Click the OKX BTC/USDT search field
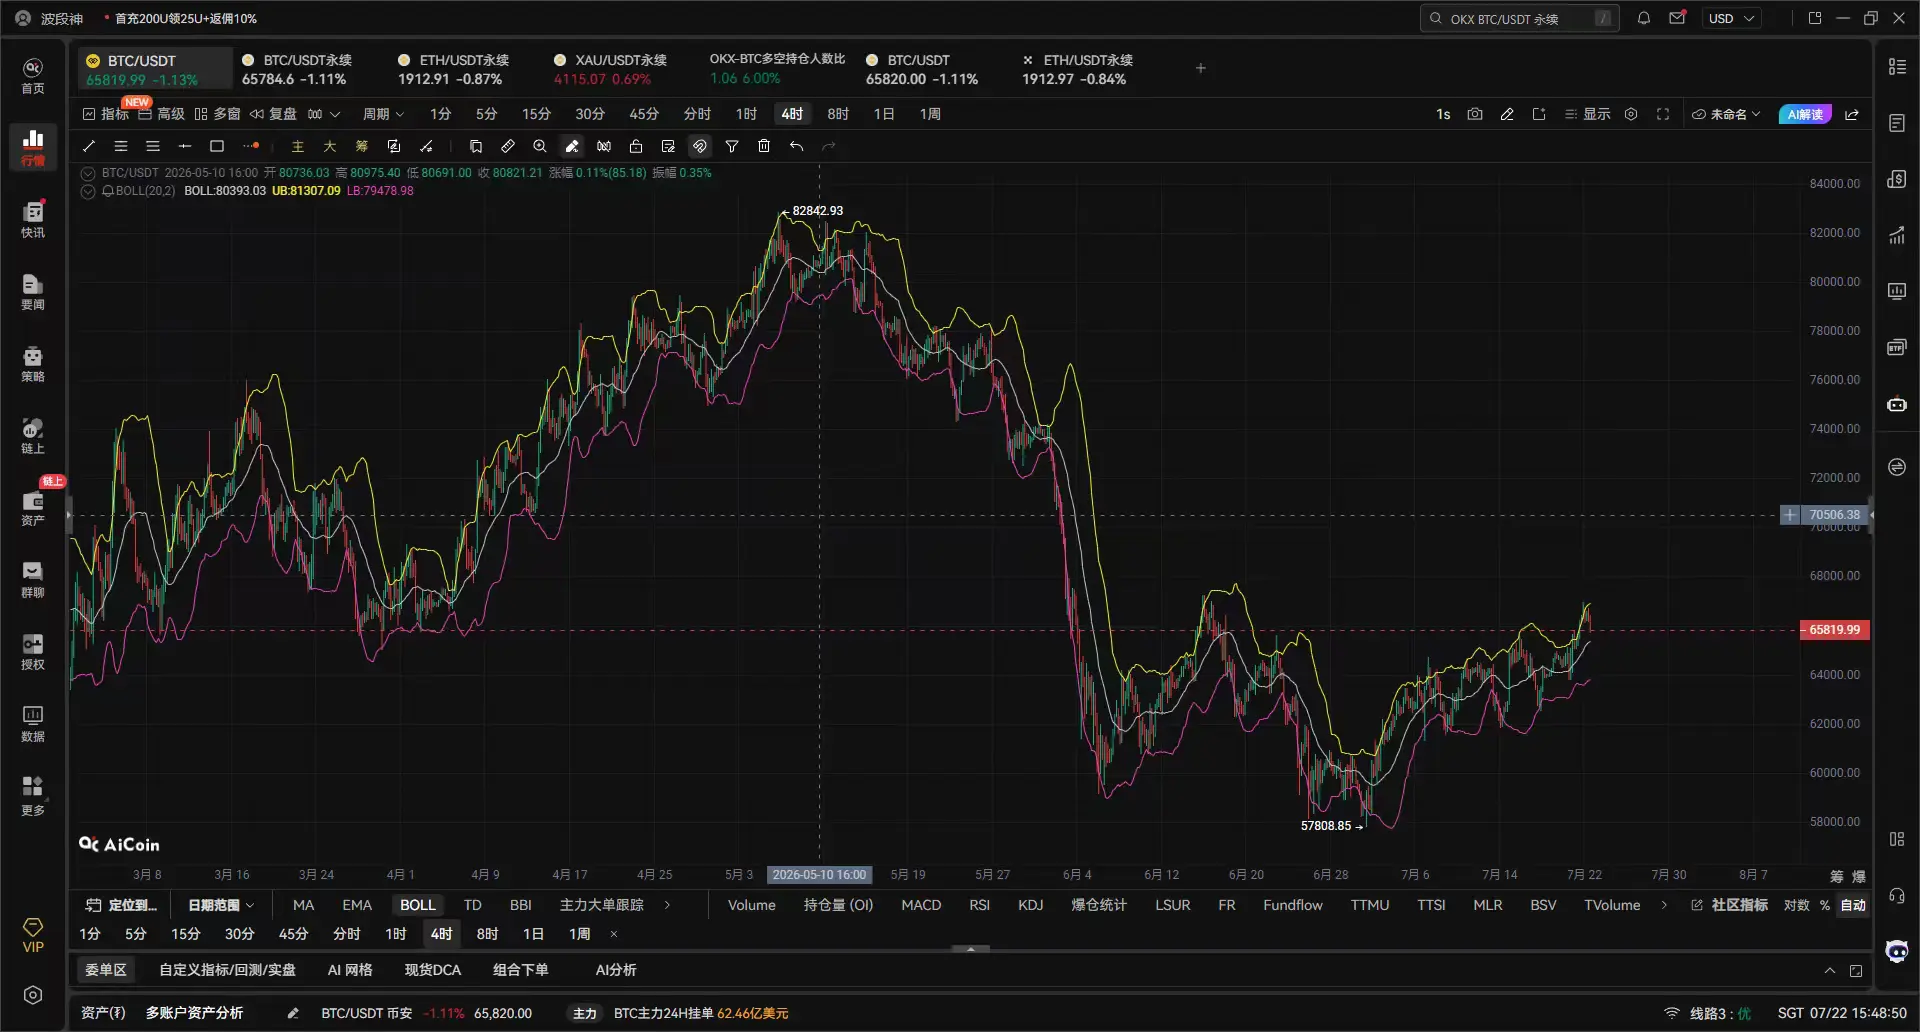Image resolution: width=1920 pixels, height=1032 pixels. click(x=1519, y=18)
